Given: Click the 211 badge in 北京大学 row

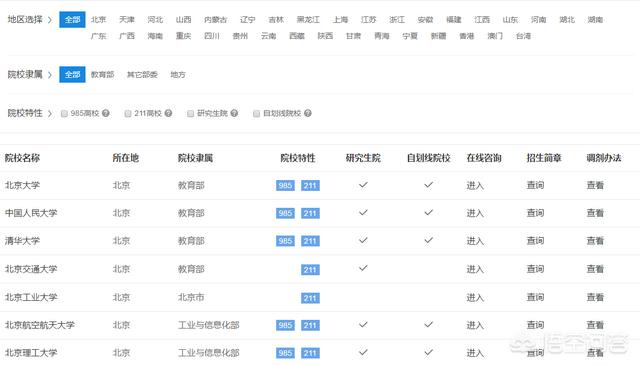Looking at the screenshot, I should click(x=310, y=185).
